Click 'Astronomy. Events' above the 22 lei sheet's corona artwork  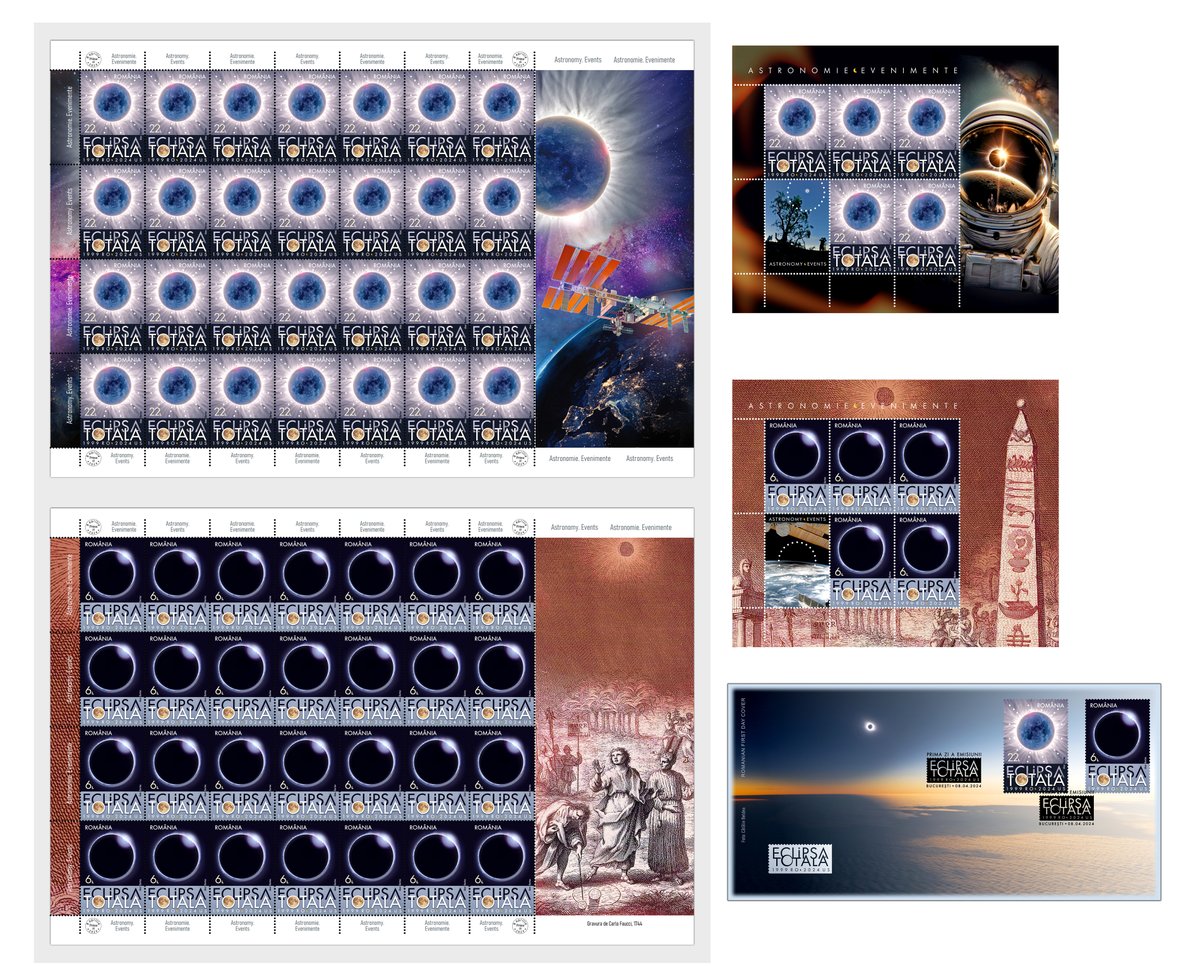[x=576, y=59]
